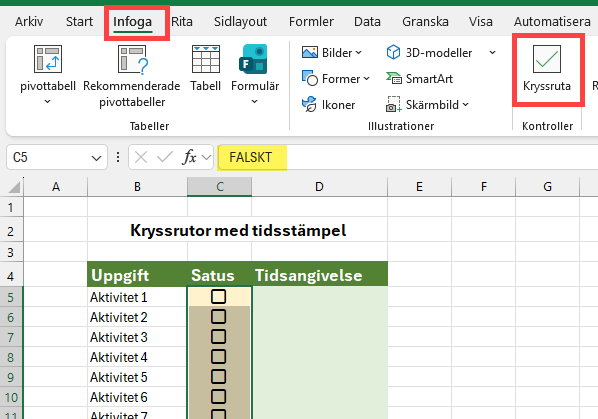
Task: Tick the checkbox for Aktivitet 2
Action: tap(219, 316)
